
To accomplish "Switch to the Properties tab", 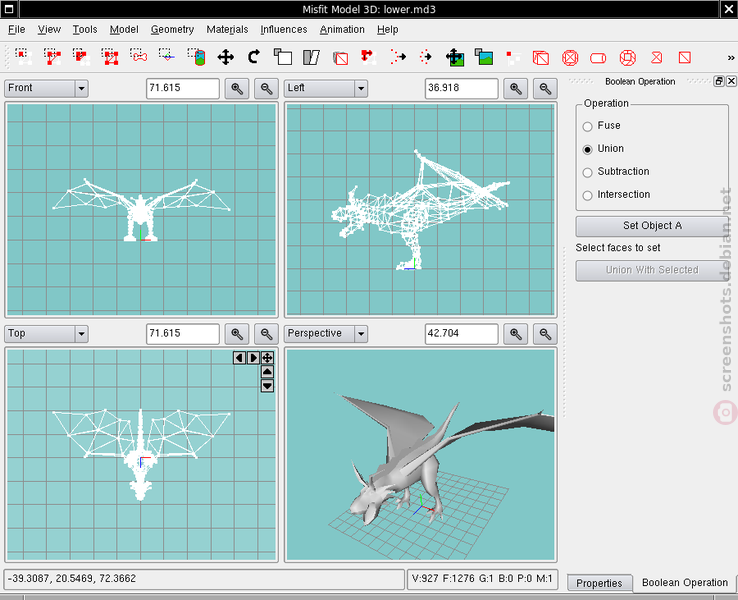I will click(x=599, y=584).
